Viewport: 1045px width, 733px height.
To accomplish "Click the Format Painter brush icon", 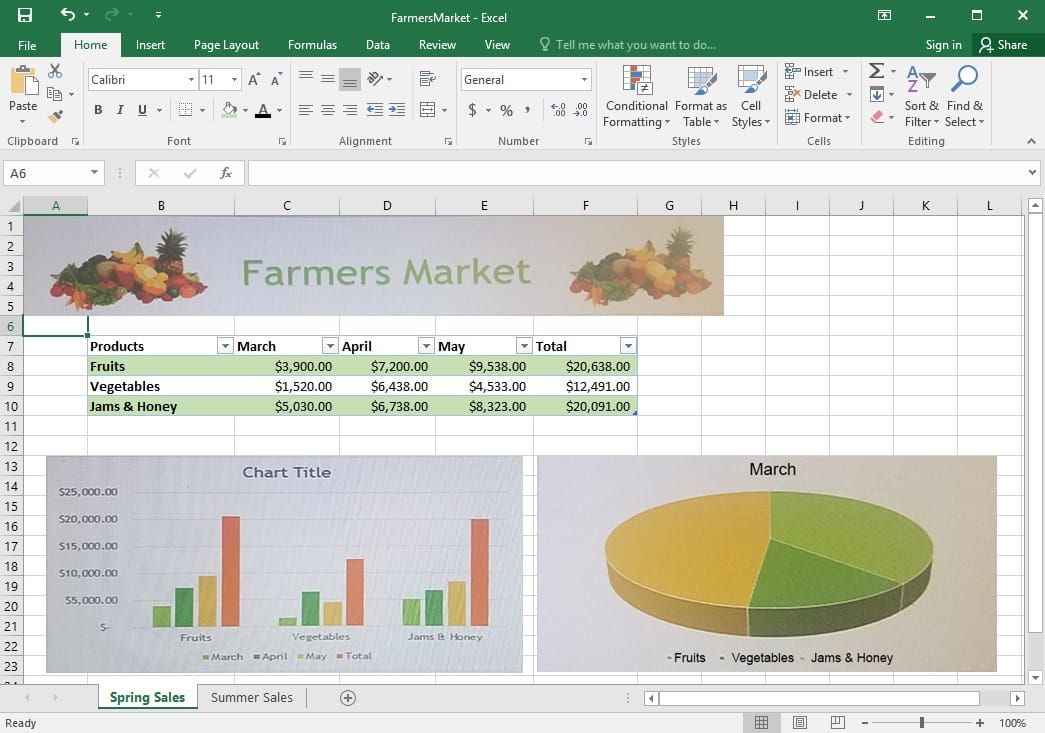I will 55,117.
